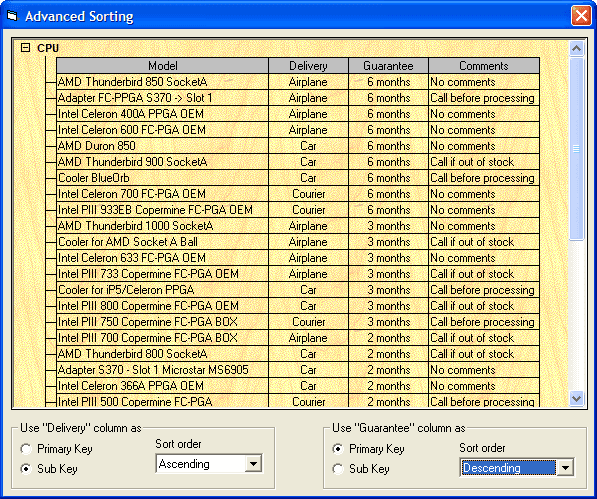Screen dimensions: 597x499
Task: Click the scrollbar down arrow
Action: [x=576, y=399]
